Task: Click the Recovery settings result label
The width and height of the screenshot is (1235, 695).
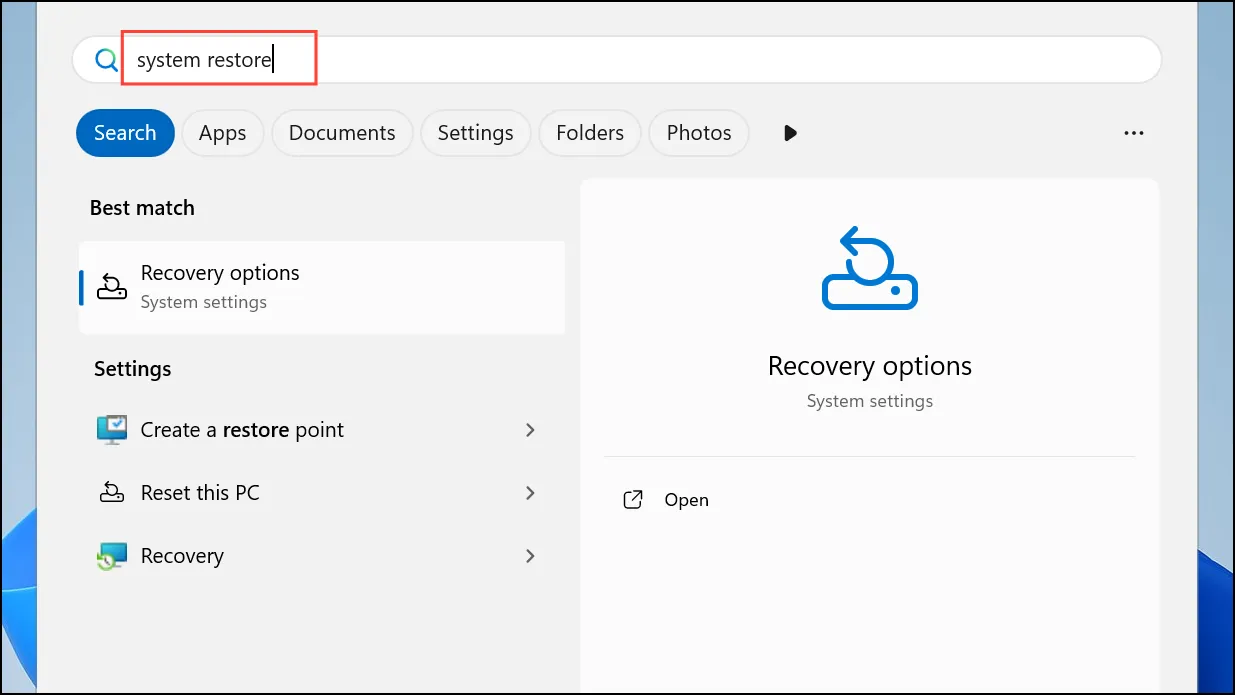Action: 182,556
